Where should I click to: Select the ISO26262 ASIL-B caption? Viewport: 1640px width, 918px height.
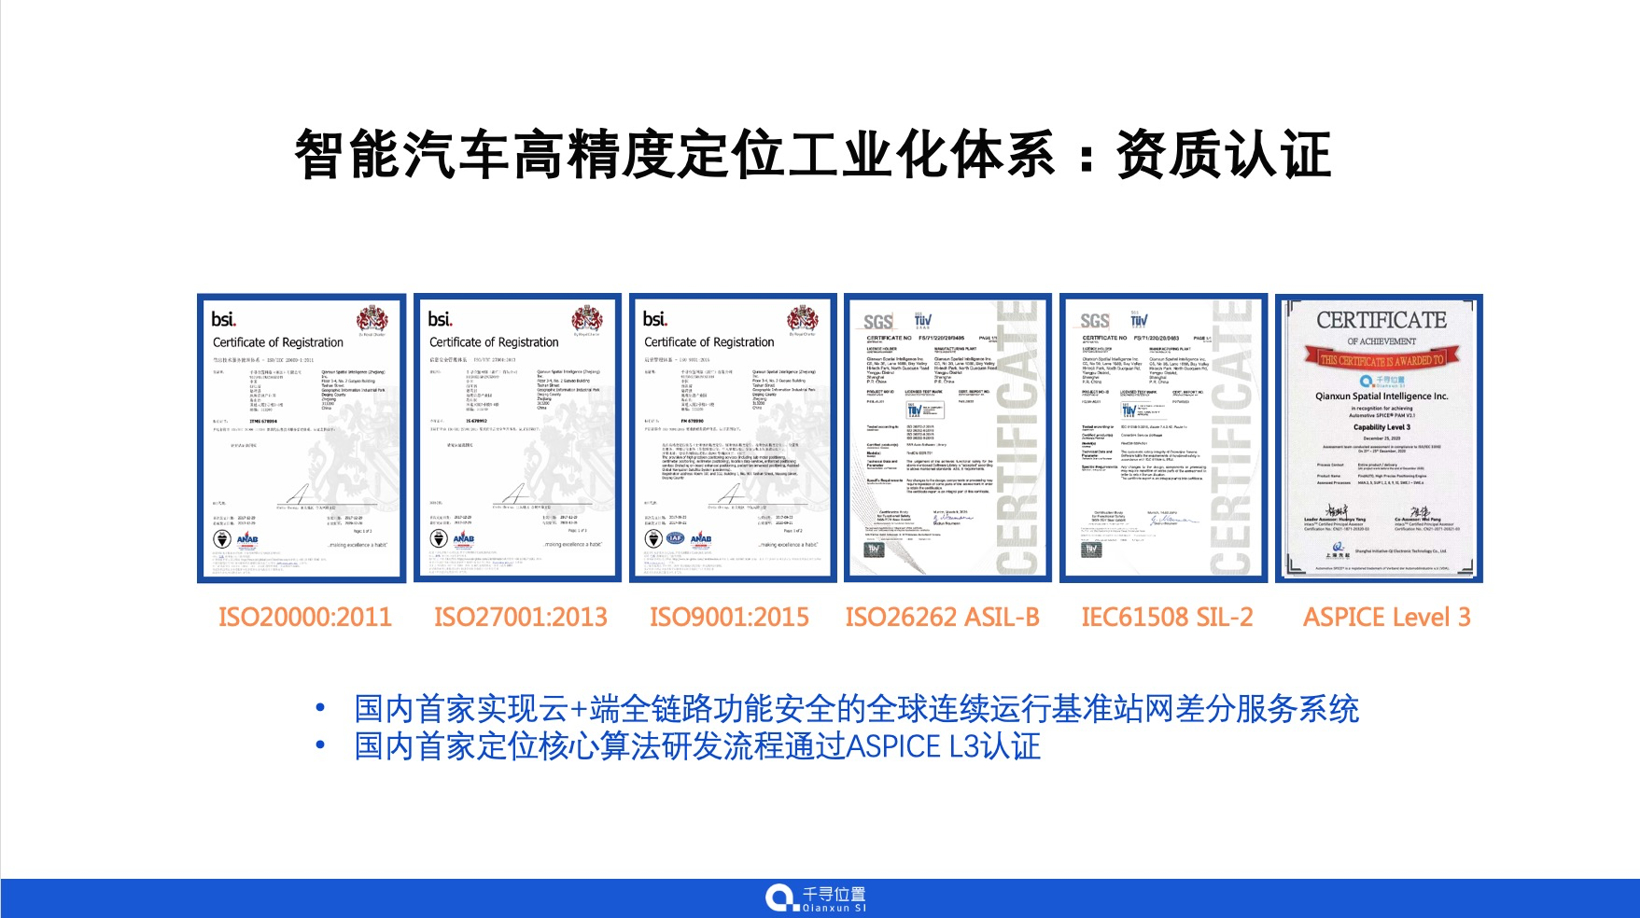[943, 617]
